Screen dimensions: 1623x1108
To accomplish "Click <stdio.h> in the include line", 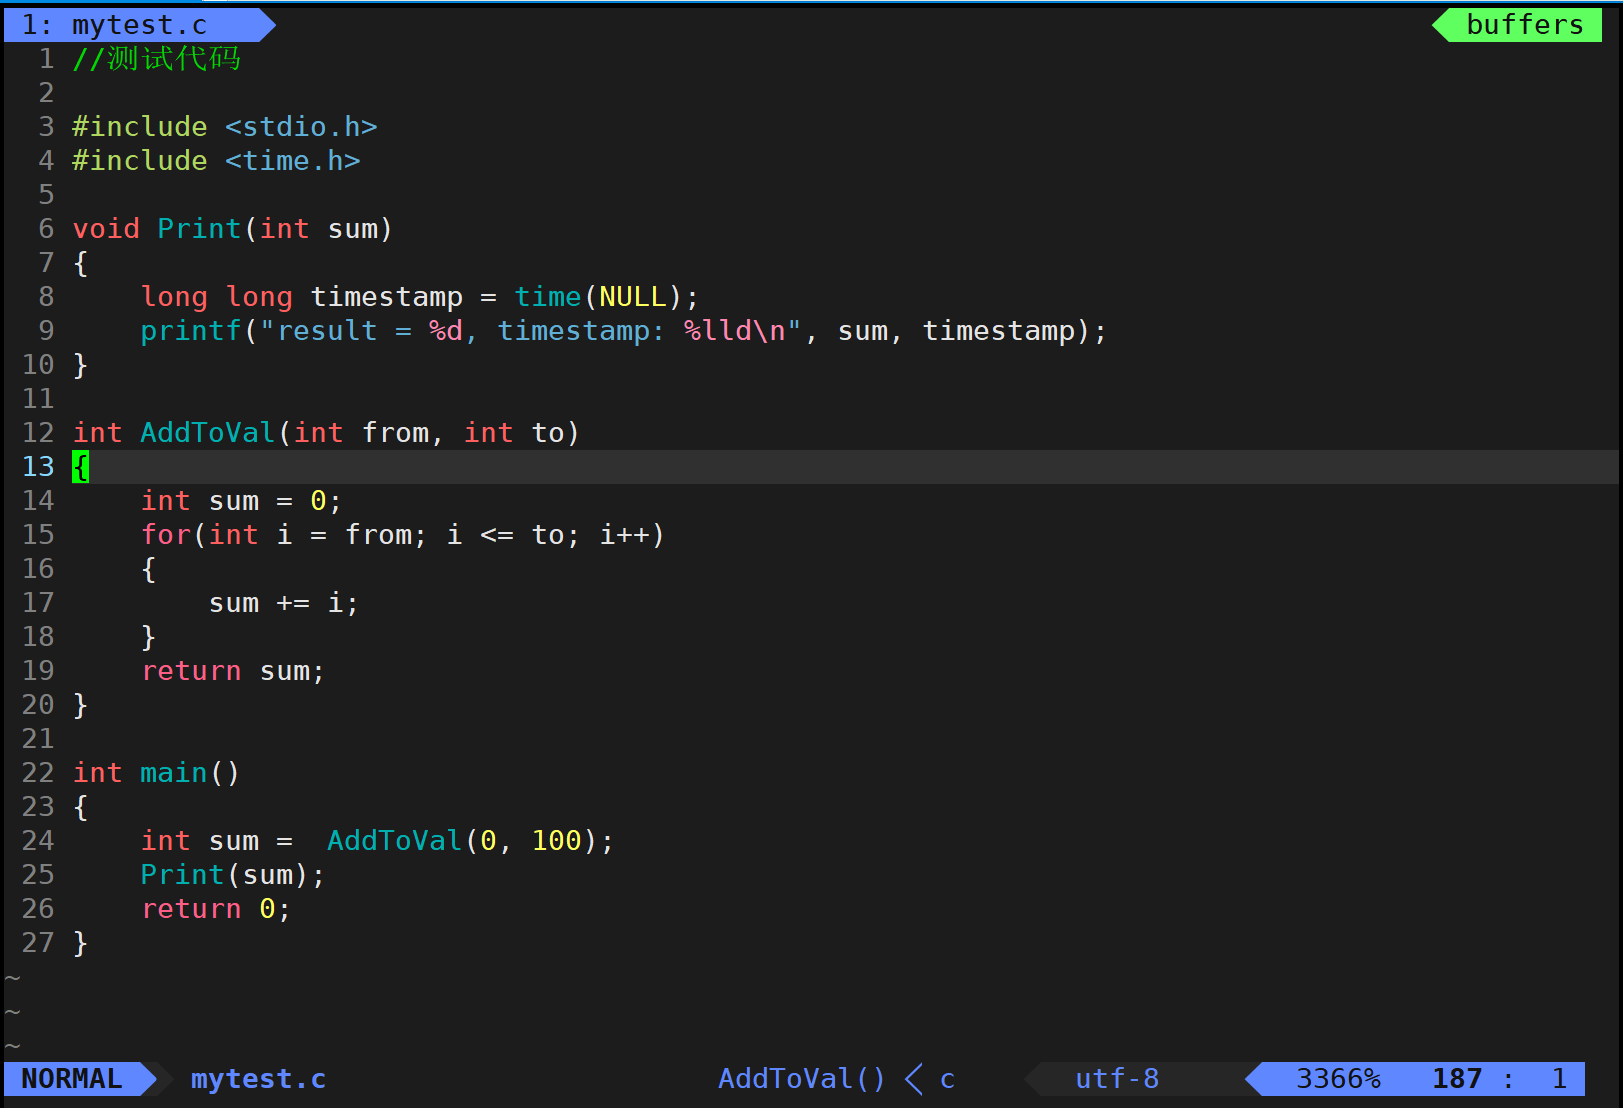I will 301,127.
